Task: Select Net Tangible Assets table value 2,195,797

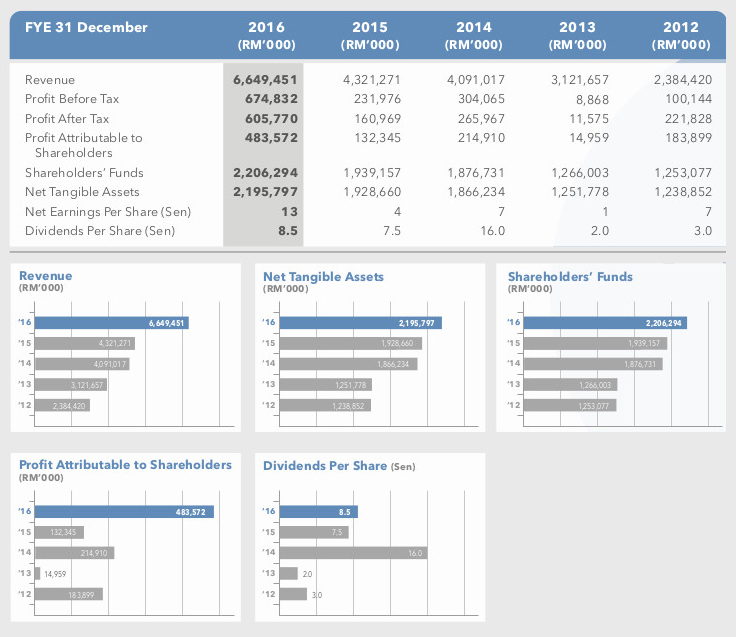Action: pos(265,192)
